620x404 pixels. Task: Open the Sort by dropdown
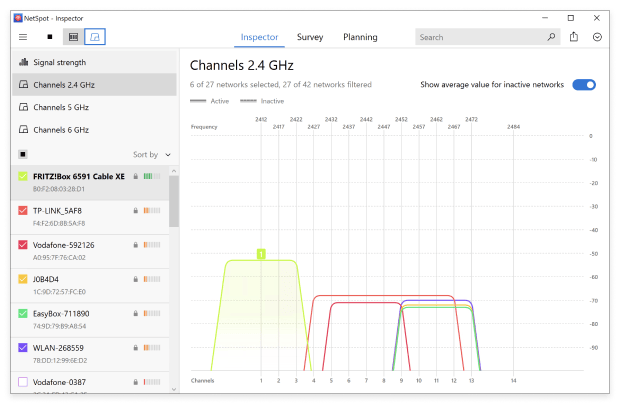tap(152, 155)
